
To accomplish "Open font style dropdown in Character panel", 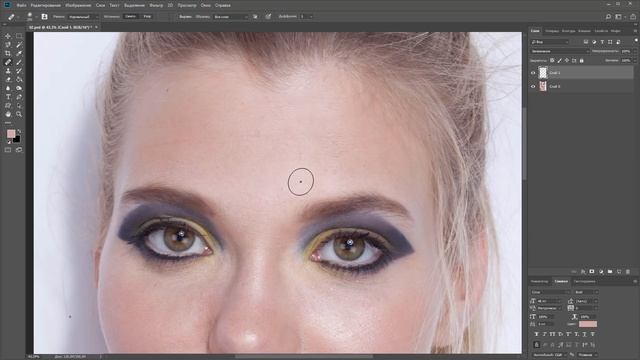I will 586,292.
